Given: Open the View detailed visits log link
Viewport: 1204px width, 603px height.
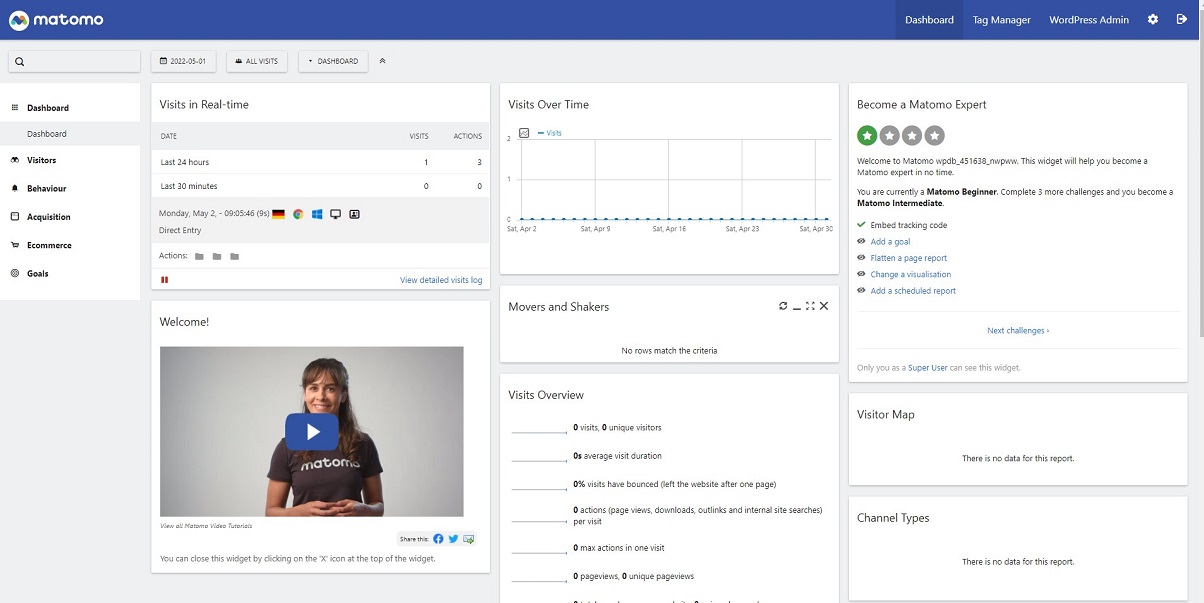Looking at the screenshot, I should click(441, 280).
